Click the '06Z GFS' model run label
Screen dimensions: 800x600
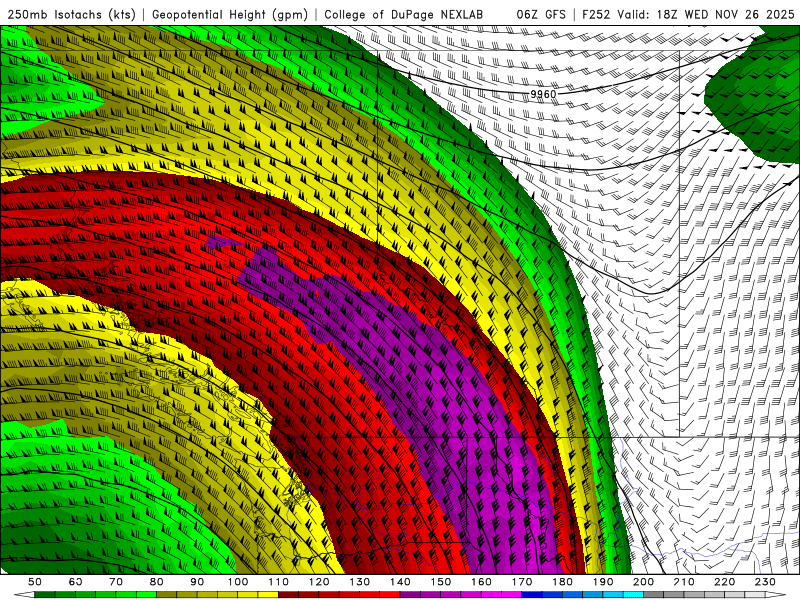[x=541, y=15]
